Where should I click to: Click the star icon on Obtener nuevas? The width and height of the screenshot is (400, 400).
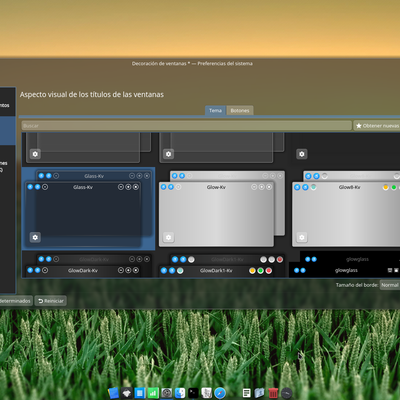pyautogui.click(x=359, y=126)
